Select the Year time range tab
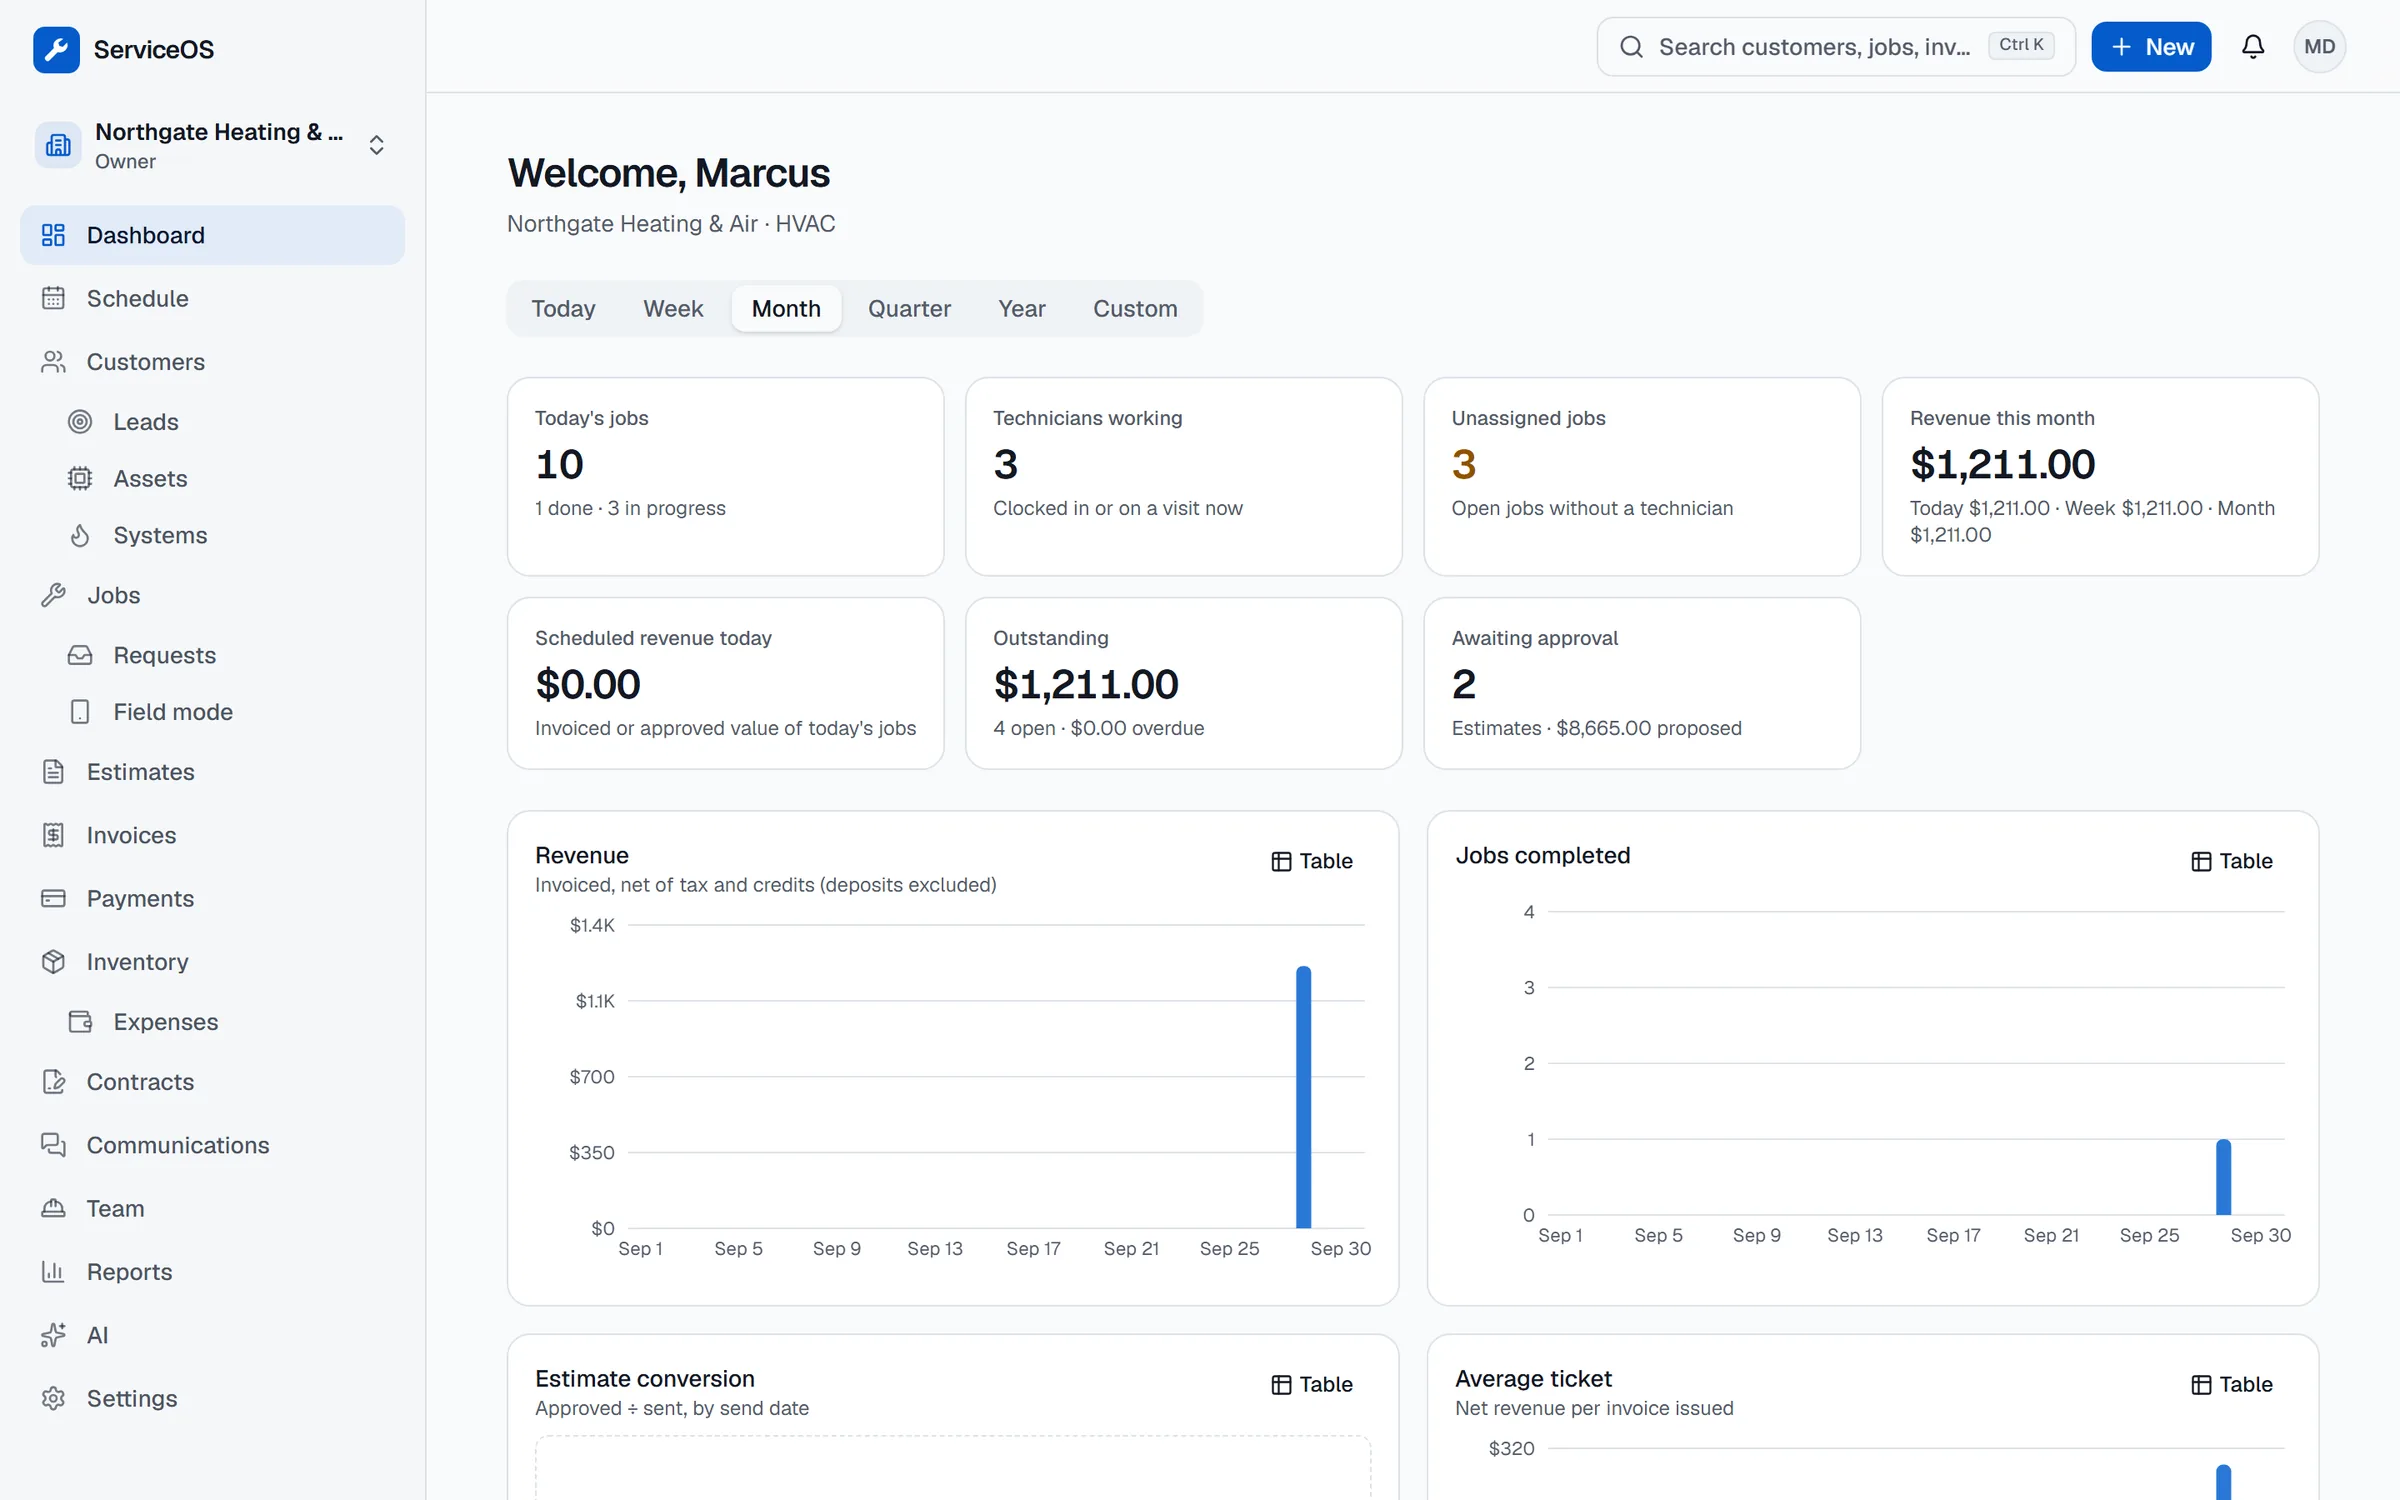Screen dimensions: 2400x1500 click(x=1021, y=308)
